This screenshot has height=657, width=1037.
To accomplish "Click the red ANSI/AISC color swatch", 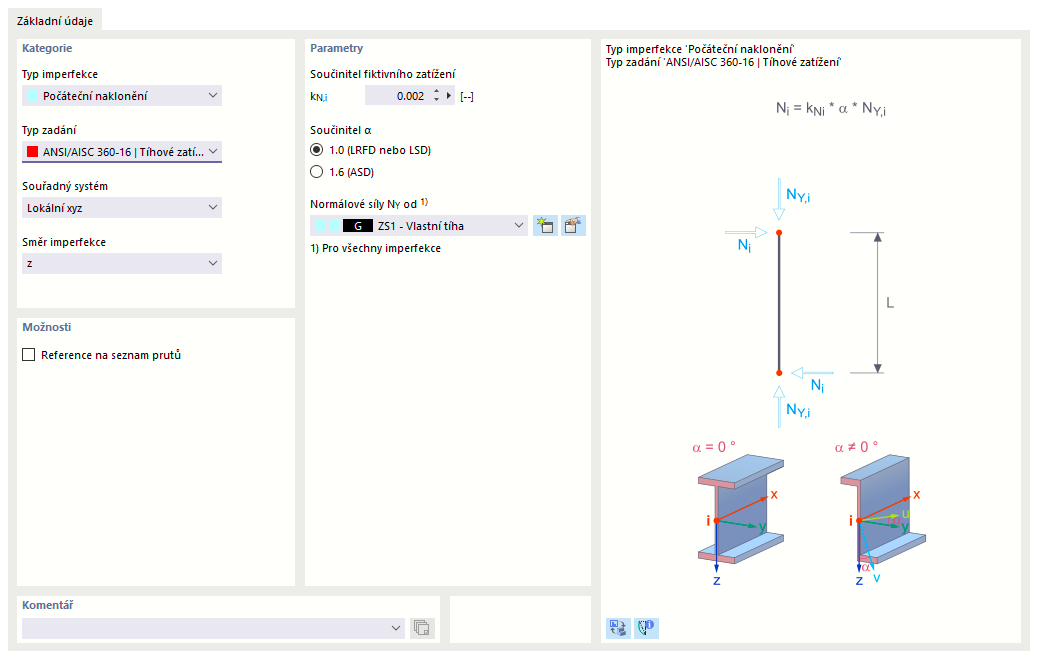I will (x=32, y=151).
